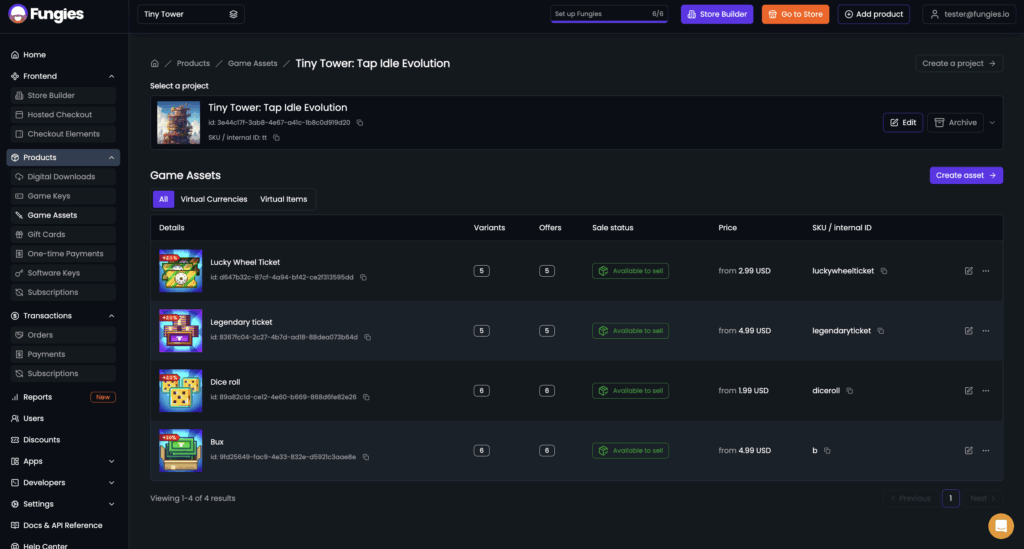Archive the Tiny Tower project
This screenshot has width=1024, height=549.
955,123
